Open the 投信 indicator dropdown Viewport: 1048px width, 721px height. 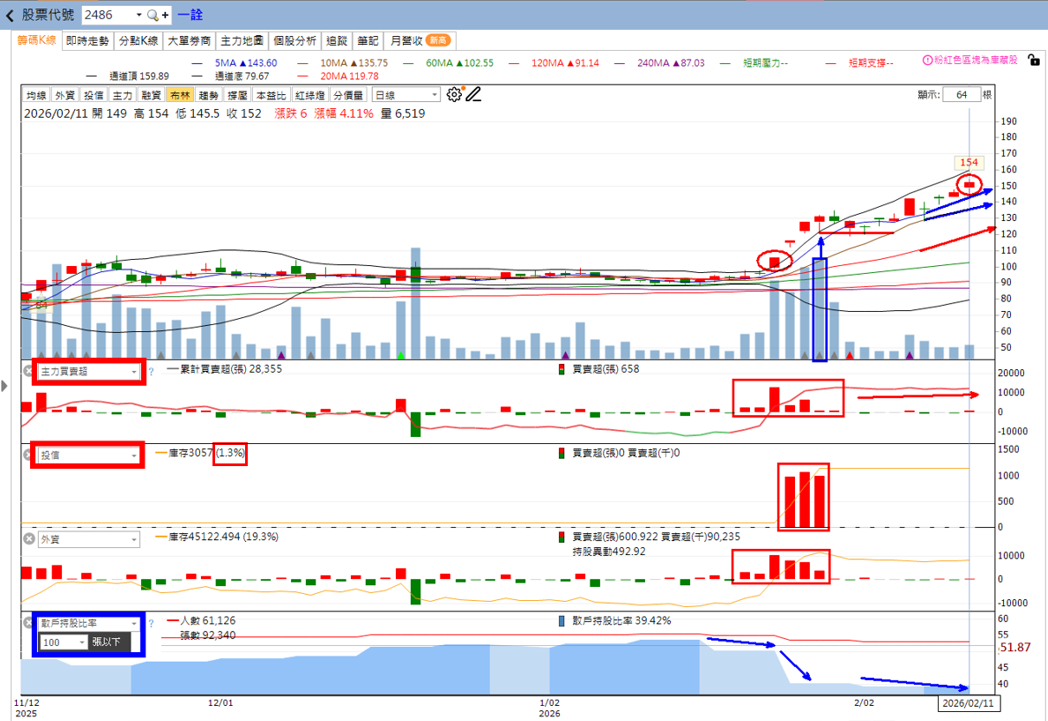(89, 455)
